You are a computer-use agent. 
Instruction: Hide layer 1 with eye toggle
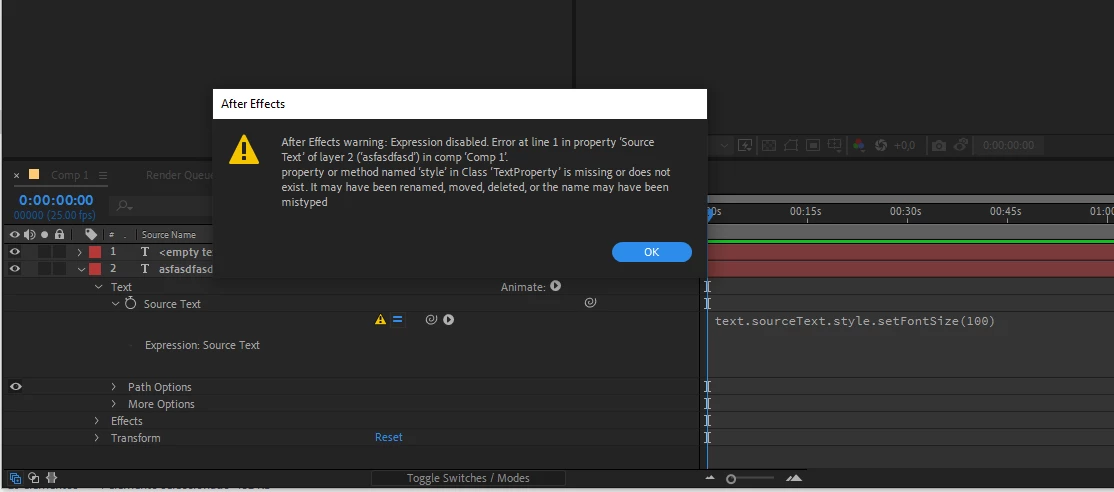[x=15, y=252]
